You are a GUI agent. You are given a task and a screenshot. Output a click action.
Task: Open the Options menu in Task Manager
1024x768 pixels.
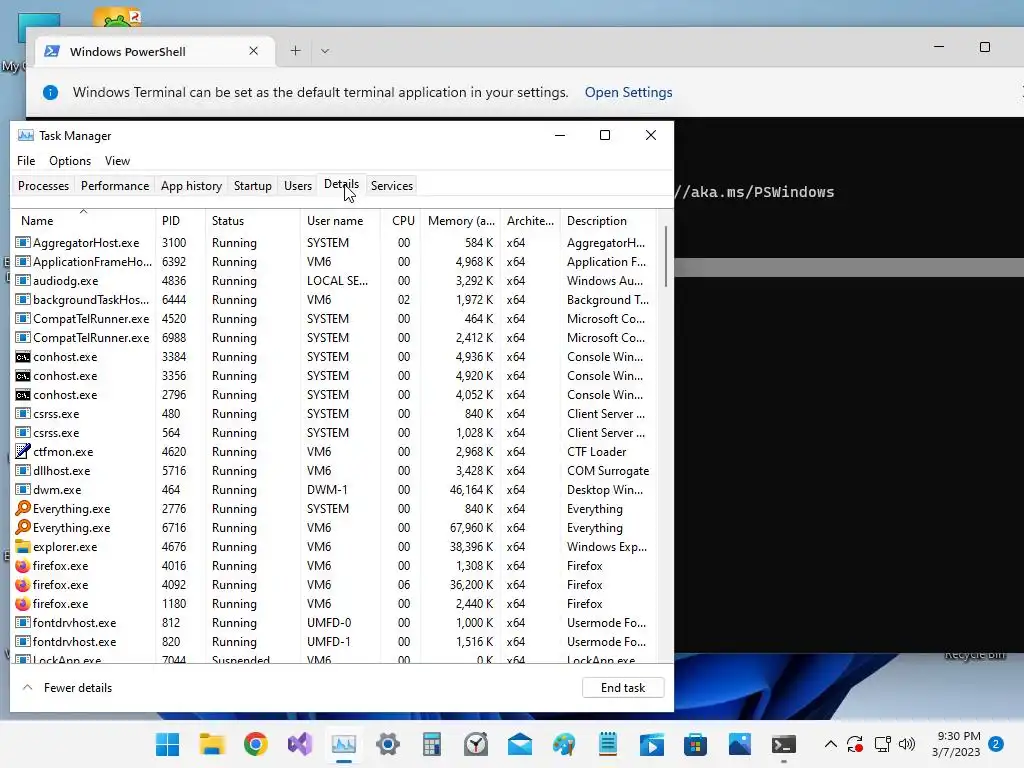[x=70, y=161]
